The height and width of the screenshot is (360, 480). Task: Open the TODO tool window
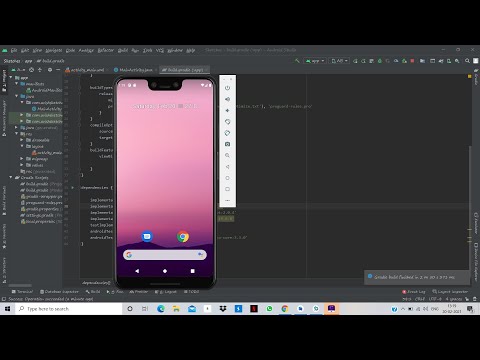click(192, 291)
